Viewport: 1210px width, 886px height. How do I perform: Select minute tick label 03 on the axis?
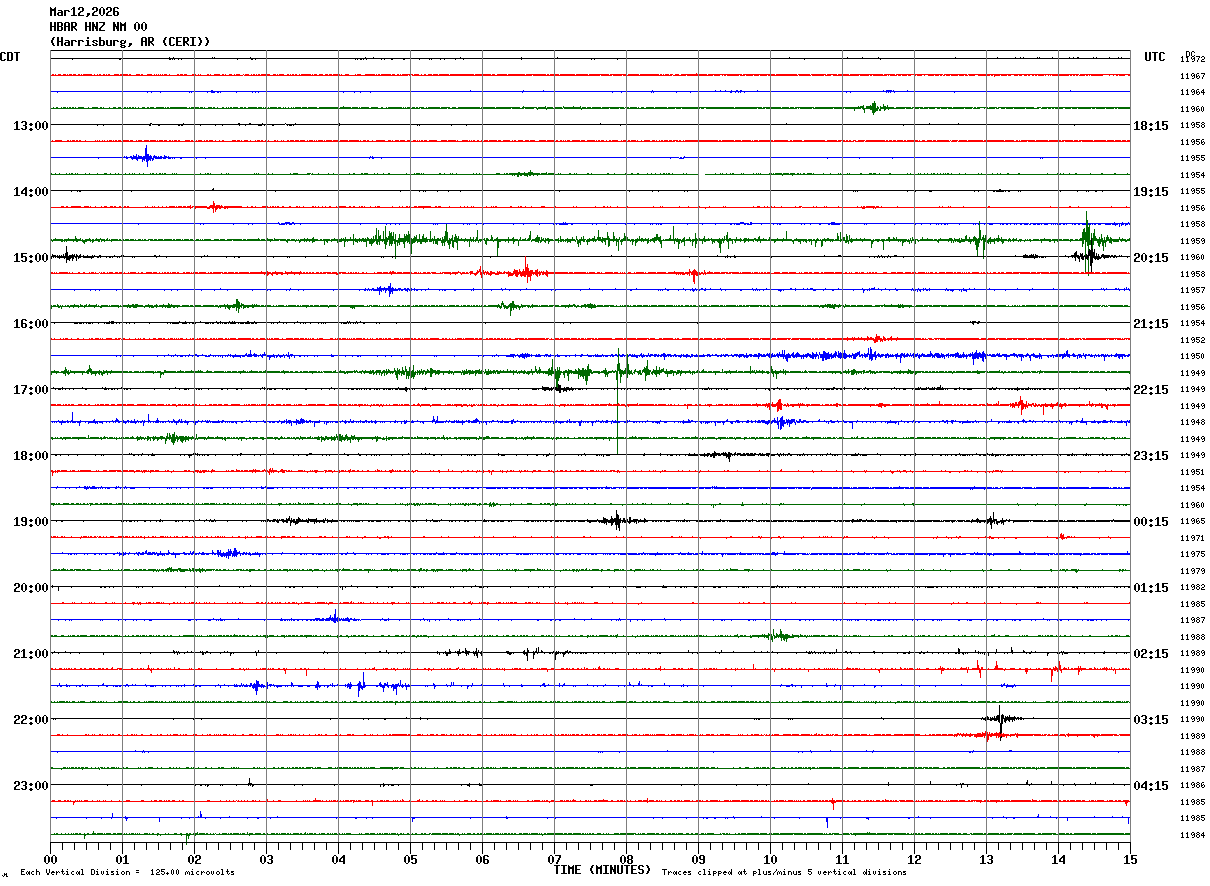click(x=266, y=859)
